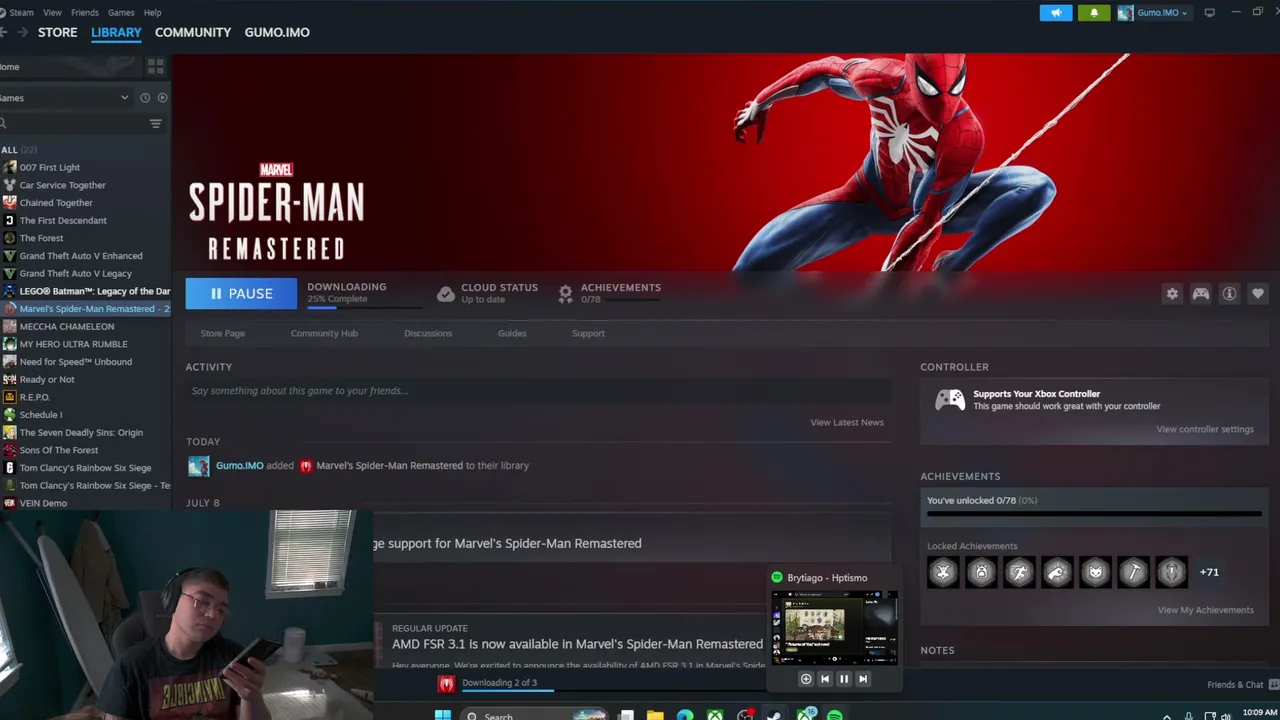Image resolution: width=1280 pixels, height=720 pixels.
Task: Go to the STORE tab
Action: tap(57, 32)
